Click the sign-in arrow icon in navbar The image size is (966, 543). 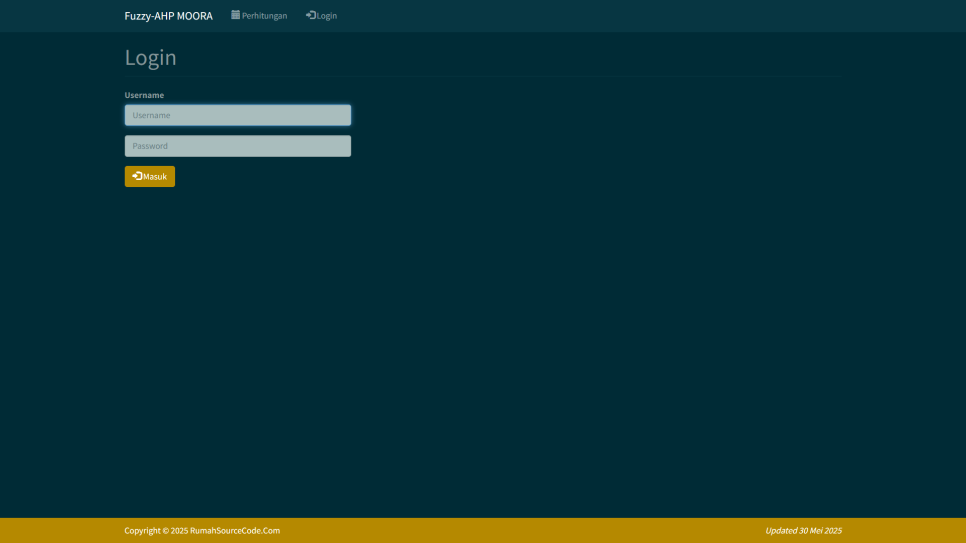point(311,15)
